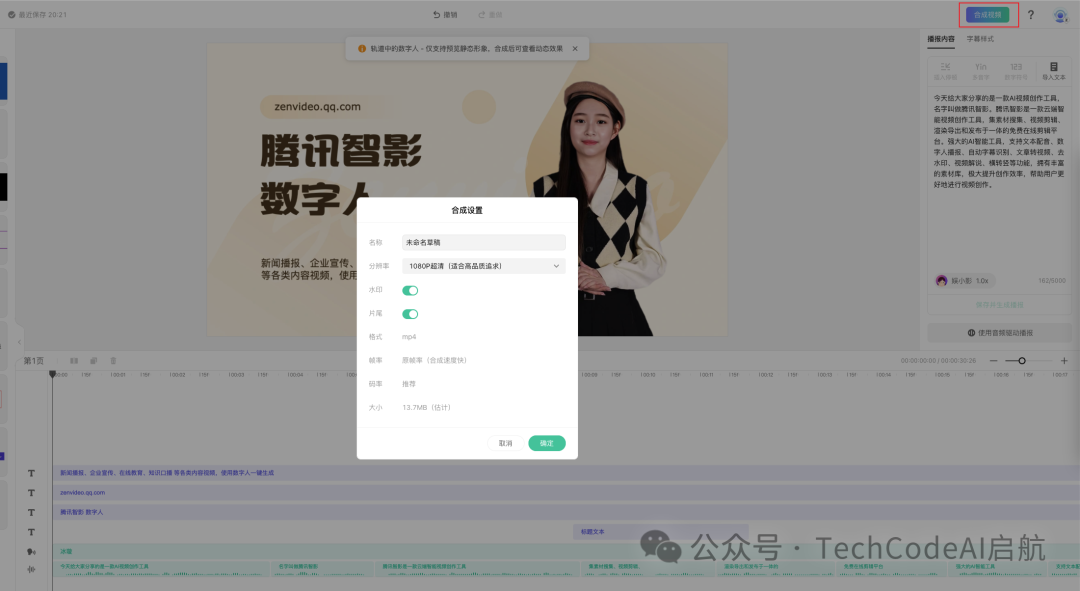Click the second text track T icon
This screenshot has height=591, width=1080.
(31, 492)
